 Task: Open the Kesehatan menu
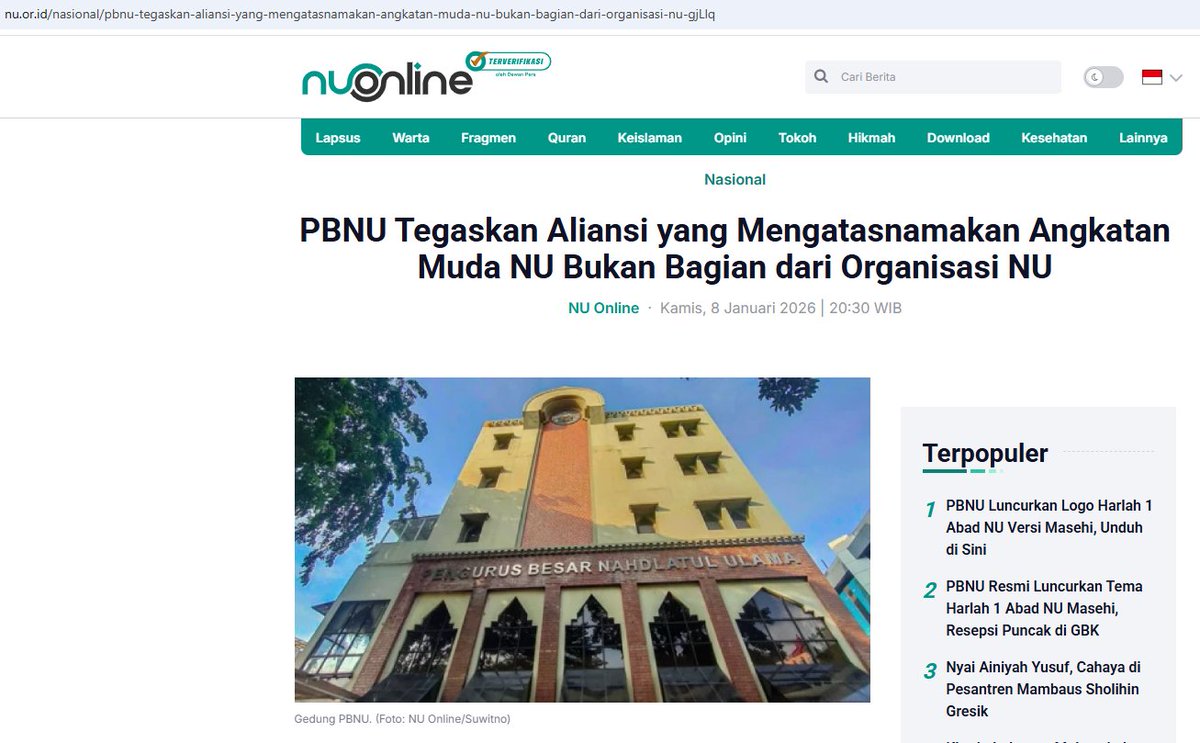[x=1054, y=138]
